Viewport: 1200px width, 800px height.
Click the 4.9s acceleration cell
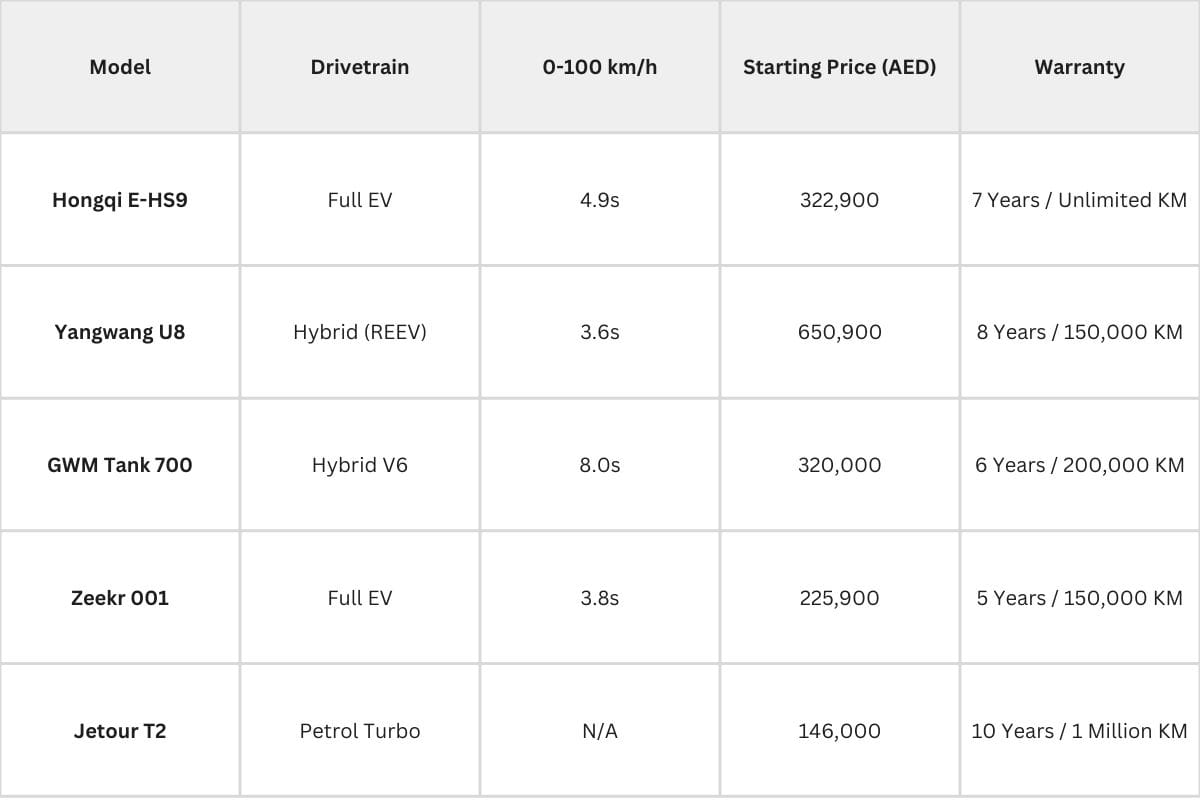pos(600,200)
